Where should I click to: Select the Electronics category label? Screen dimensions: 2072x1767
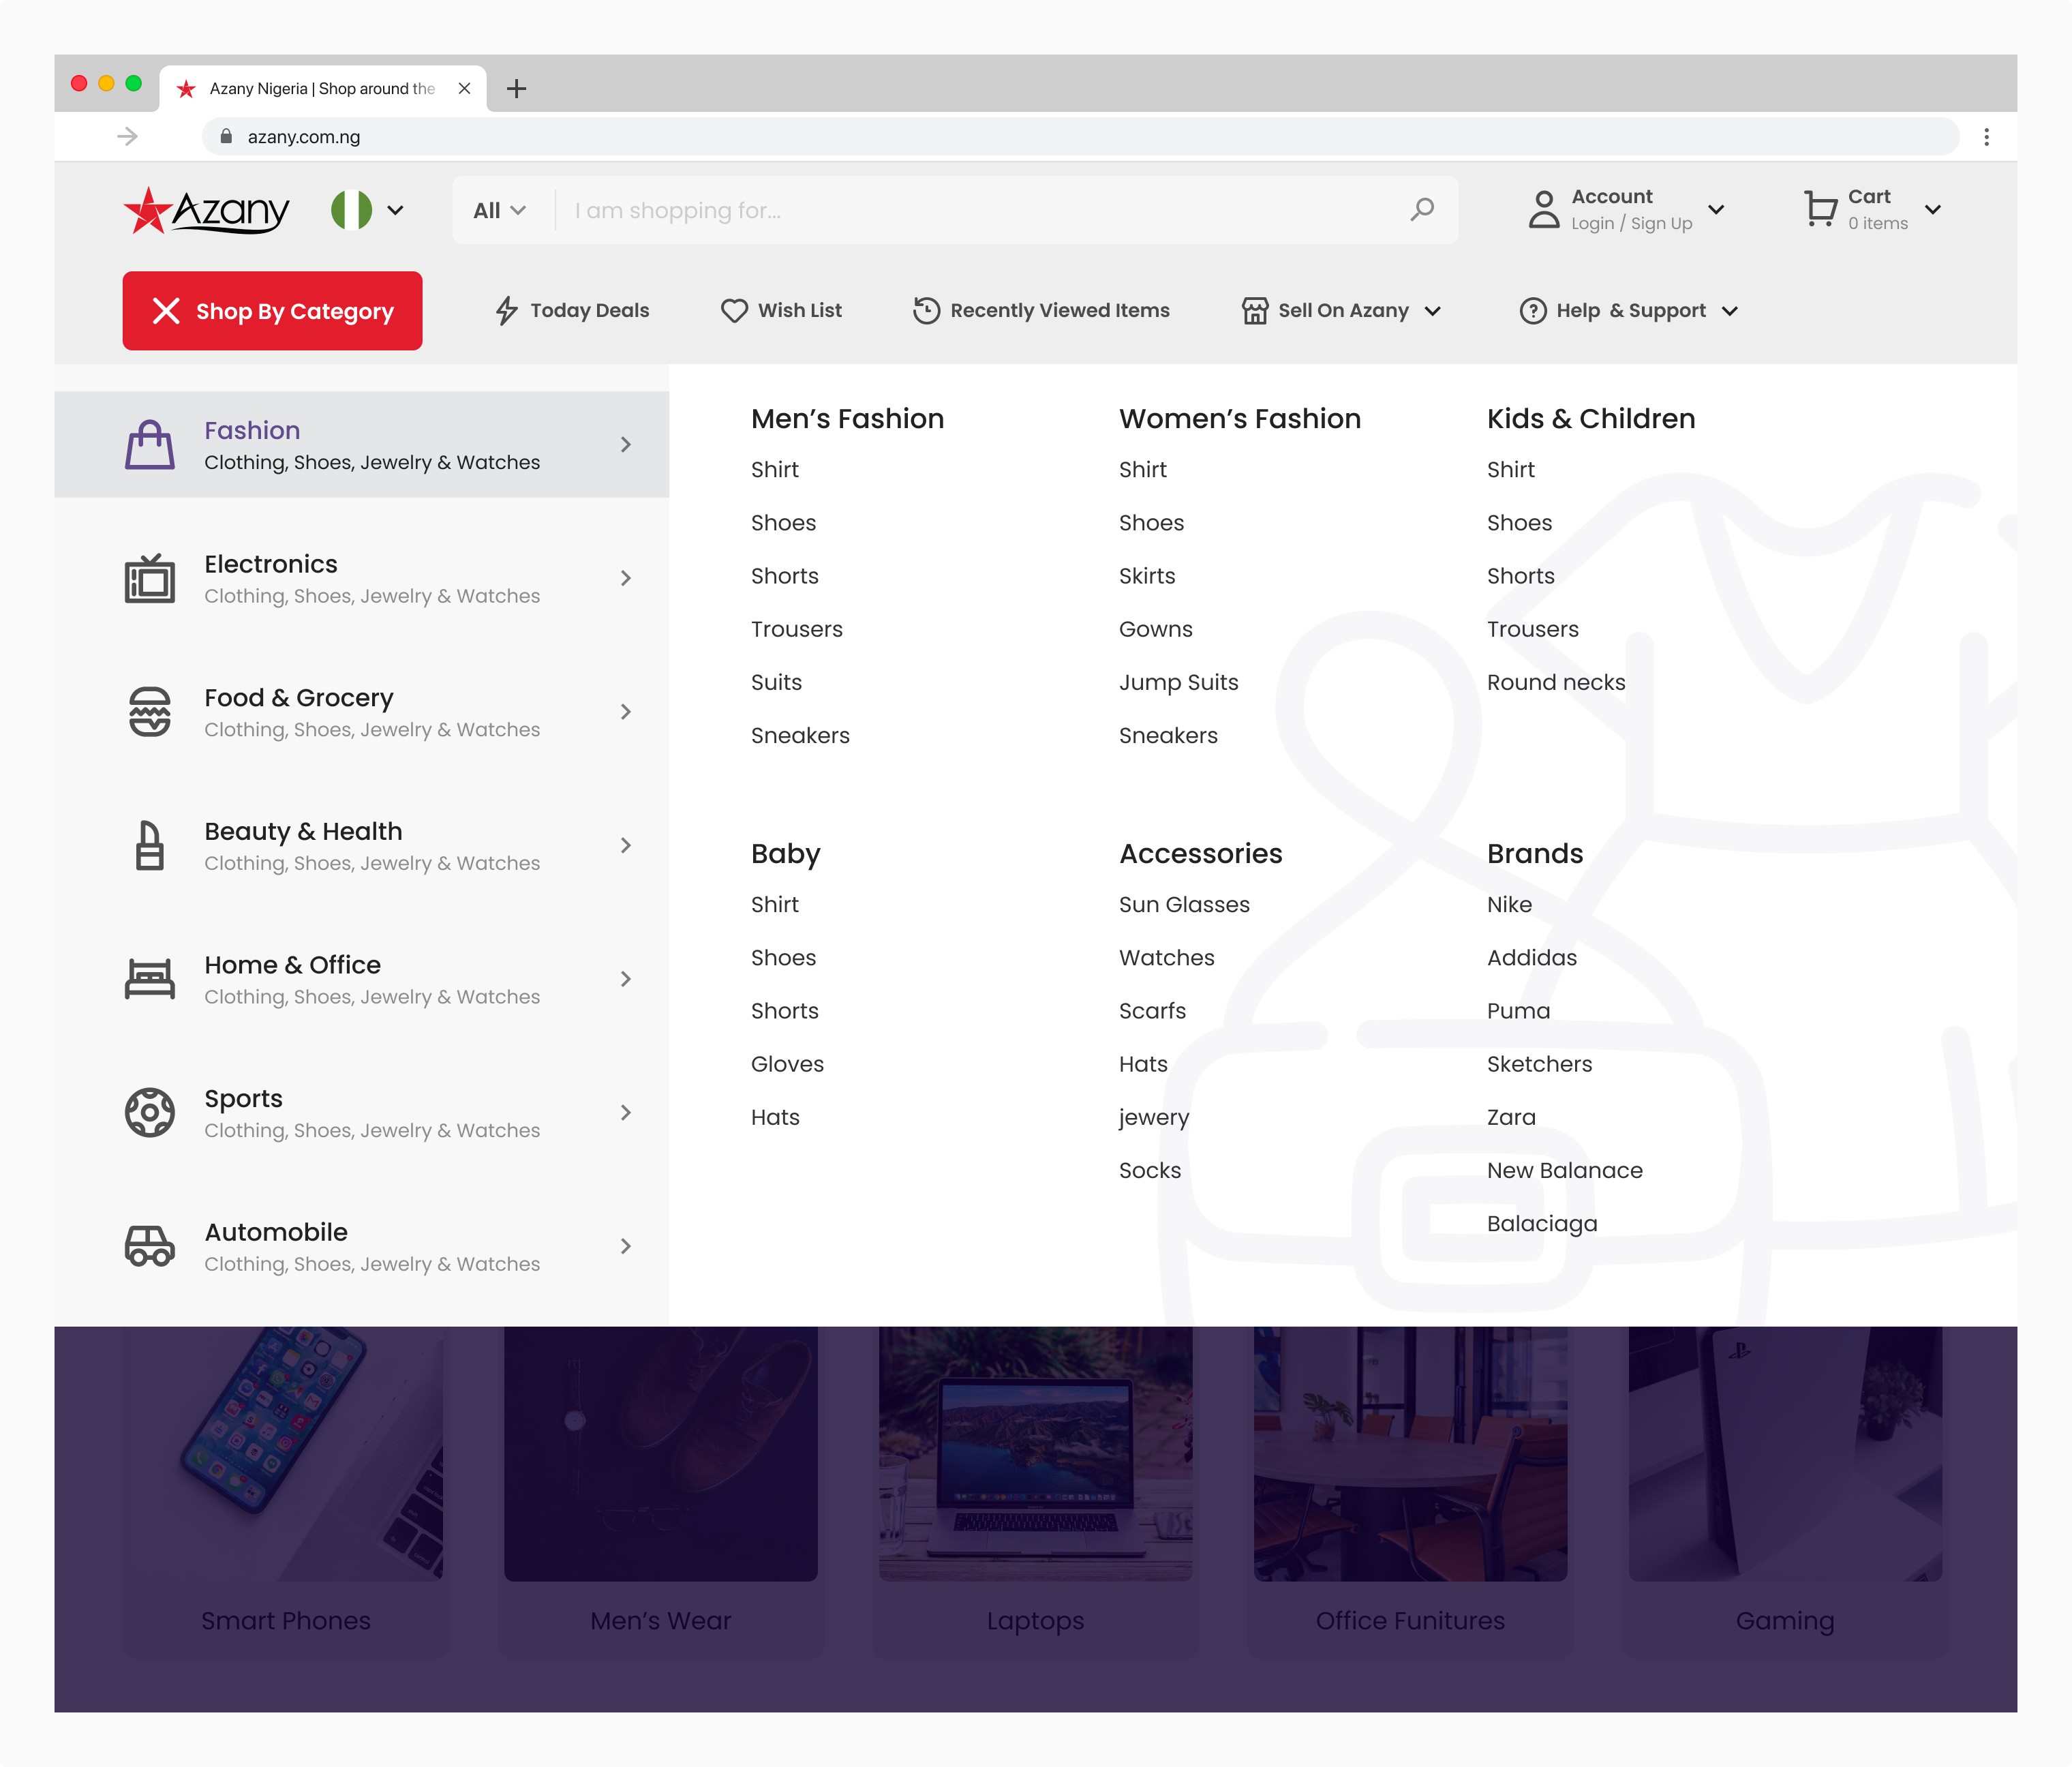[271, 564]
